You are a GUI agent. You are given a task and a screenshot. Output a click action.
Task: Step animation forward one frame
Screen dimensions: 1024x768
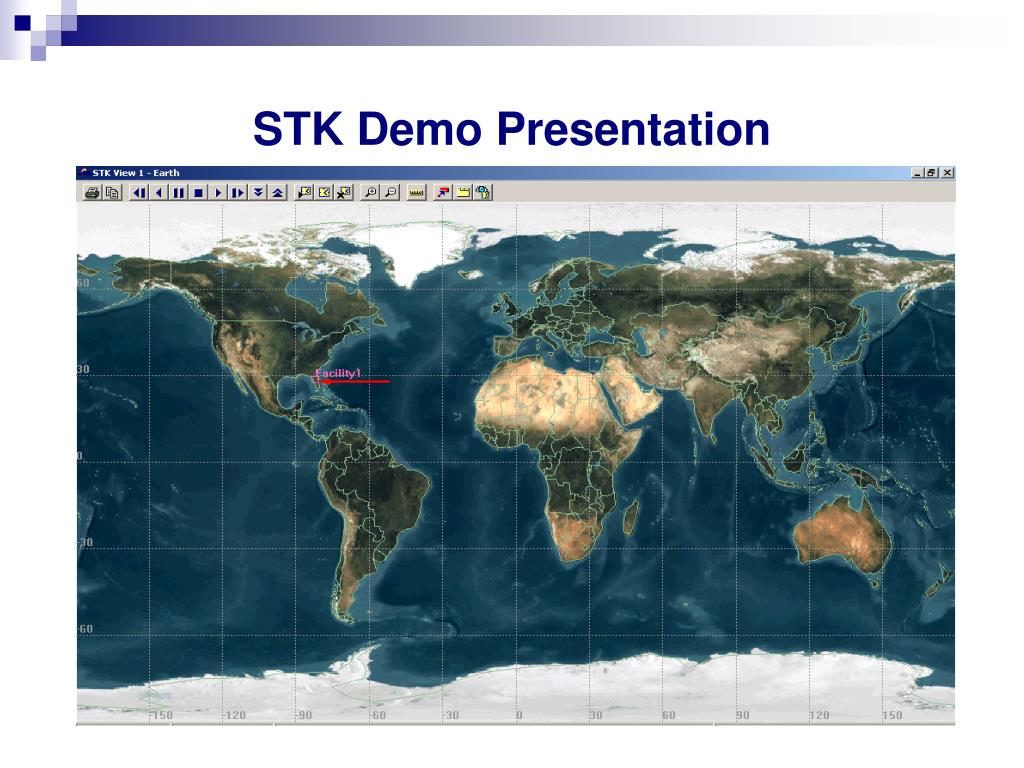coord(238,193)
